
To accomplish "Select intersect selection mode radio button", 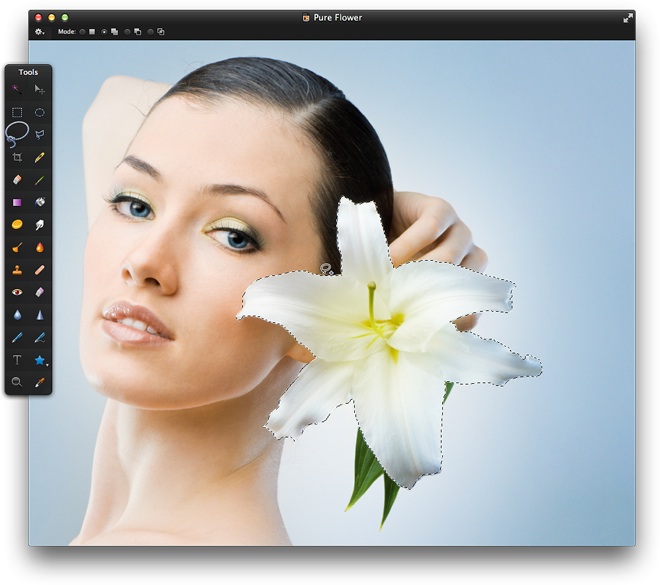I will click(x=151, y=32).
